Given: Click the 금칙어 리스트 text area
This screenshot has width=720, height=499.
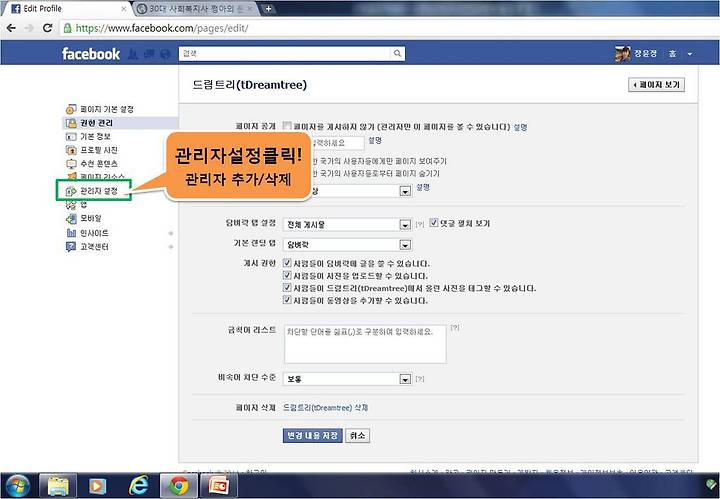Looking at the screenshot, I should pos(365,344).
